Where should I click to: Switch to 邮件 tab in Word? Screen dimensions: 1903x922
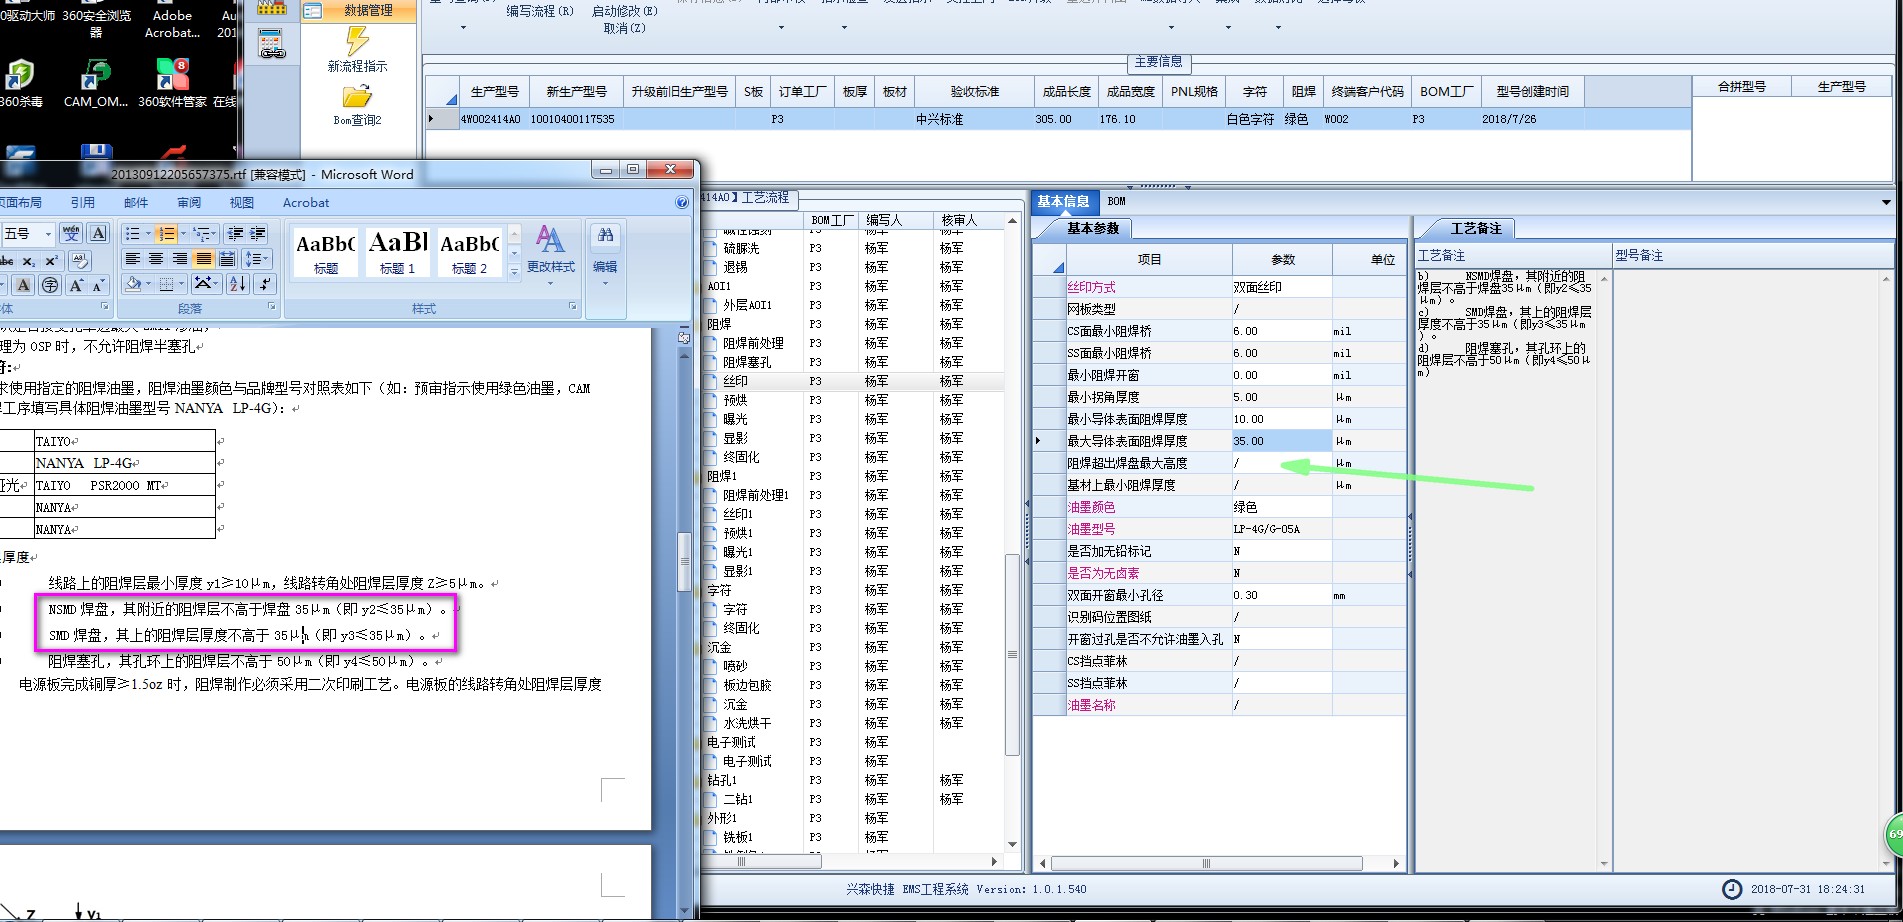pyautogui.click(x=135, y=202)
